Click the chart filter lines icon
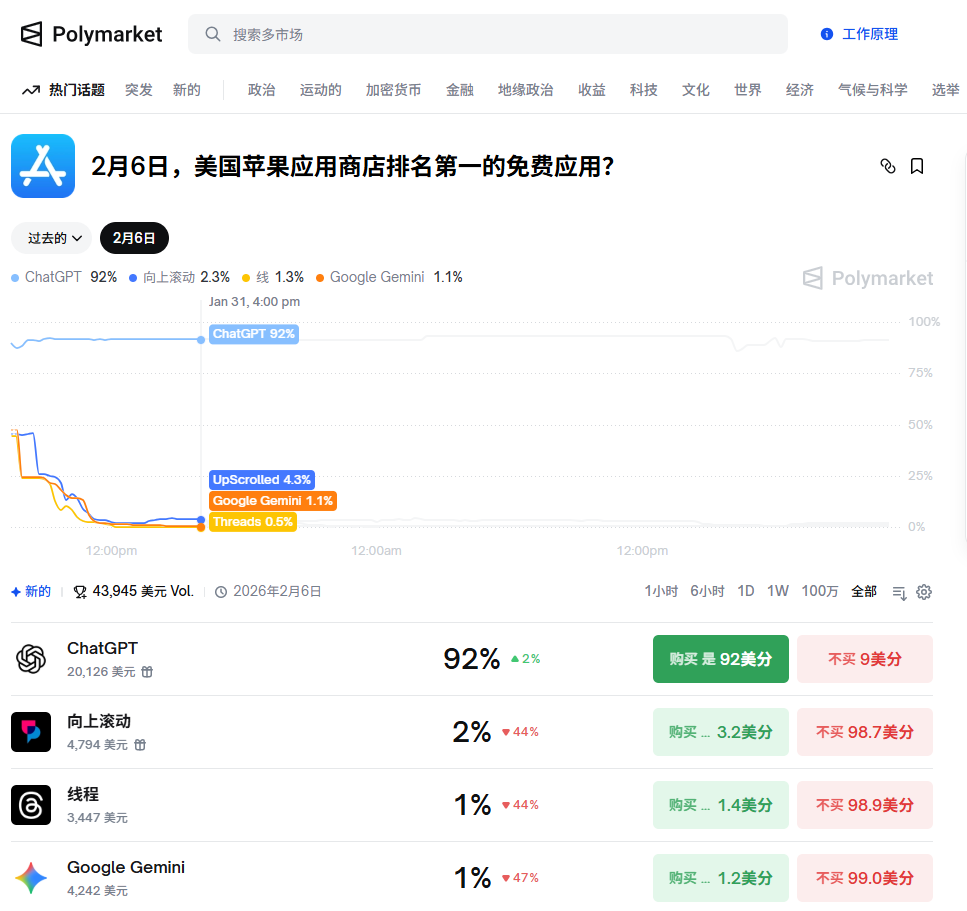This screenshot has width=967, height=911. pyautogui.click(x=899, y=592)
